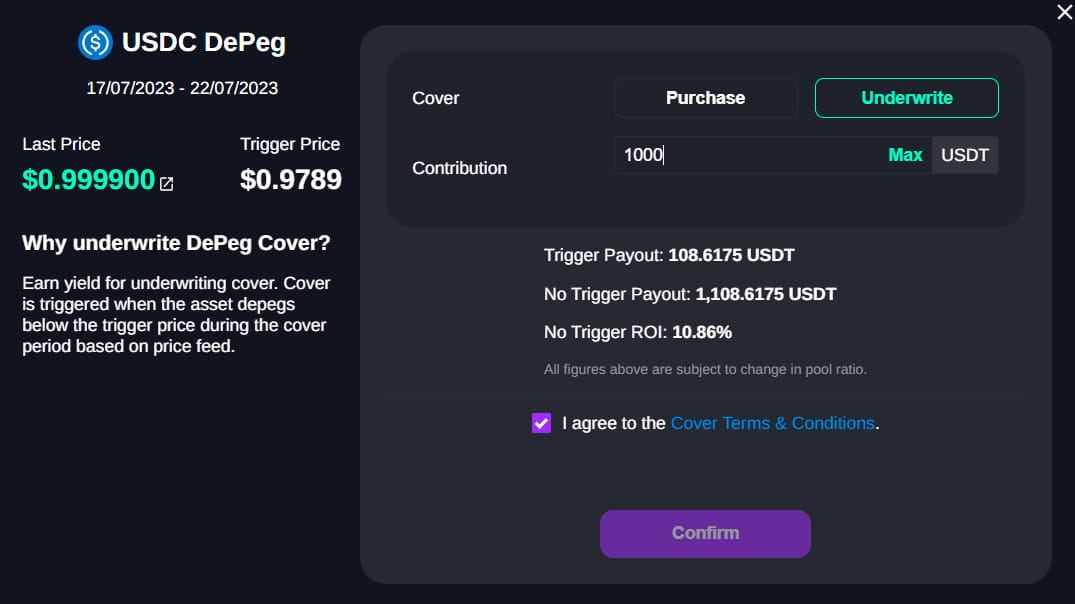The height and width of the screenshot is (604, 1075).
Task: Switch to the Purchase cover tab
Action: 705,98
